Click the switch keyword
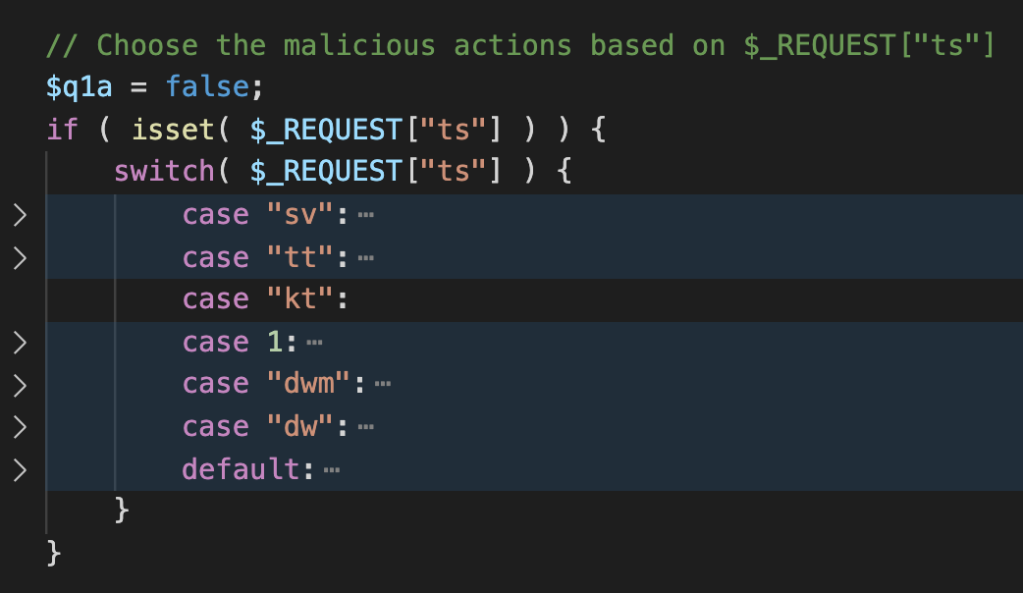 coord(164,172)
